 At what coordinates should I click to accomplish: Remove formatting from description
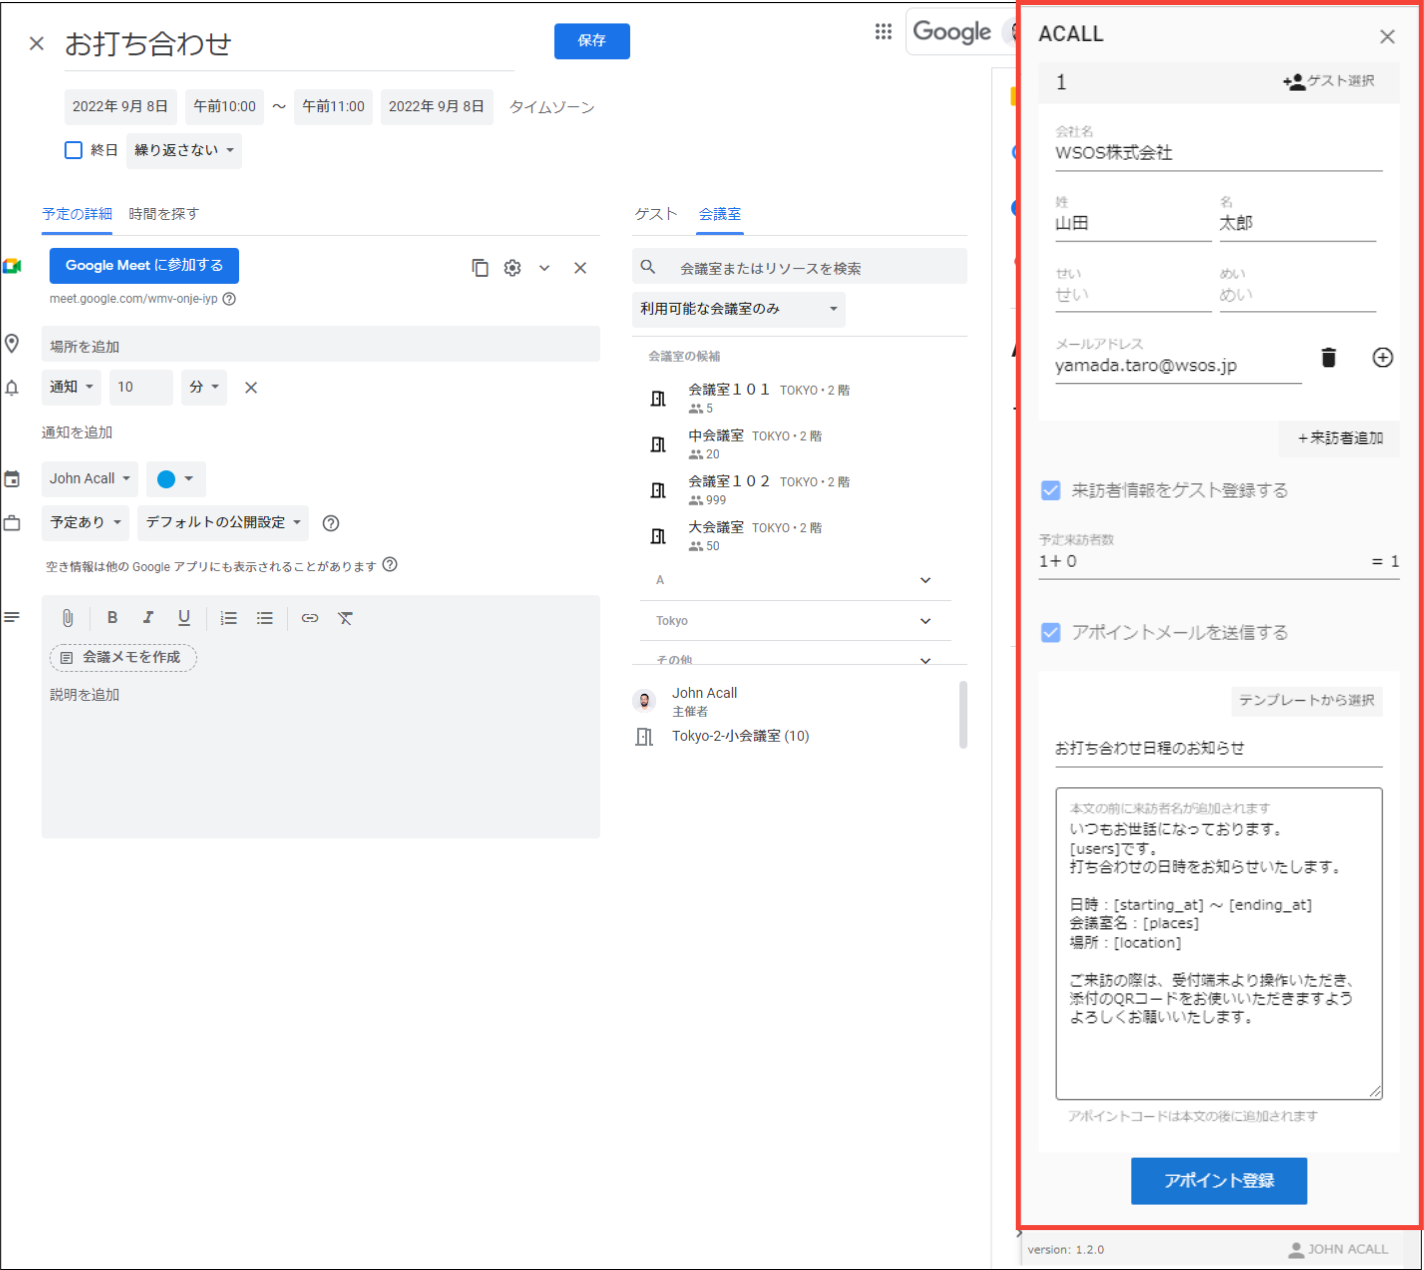point(345,618)
